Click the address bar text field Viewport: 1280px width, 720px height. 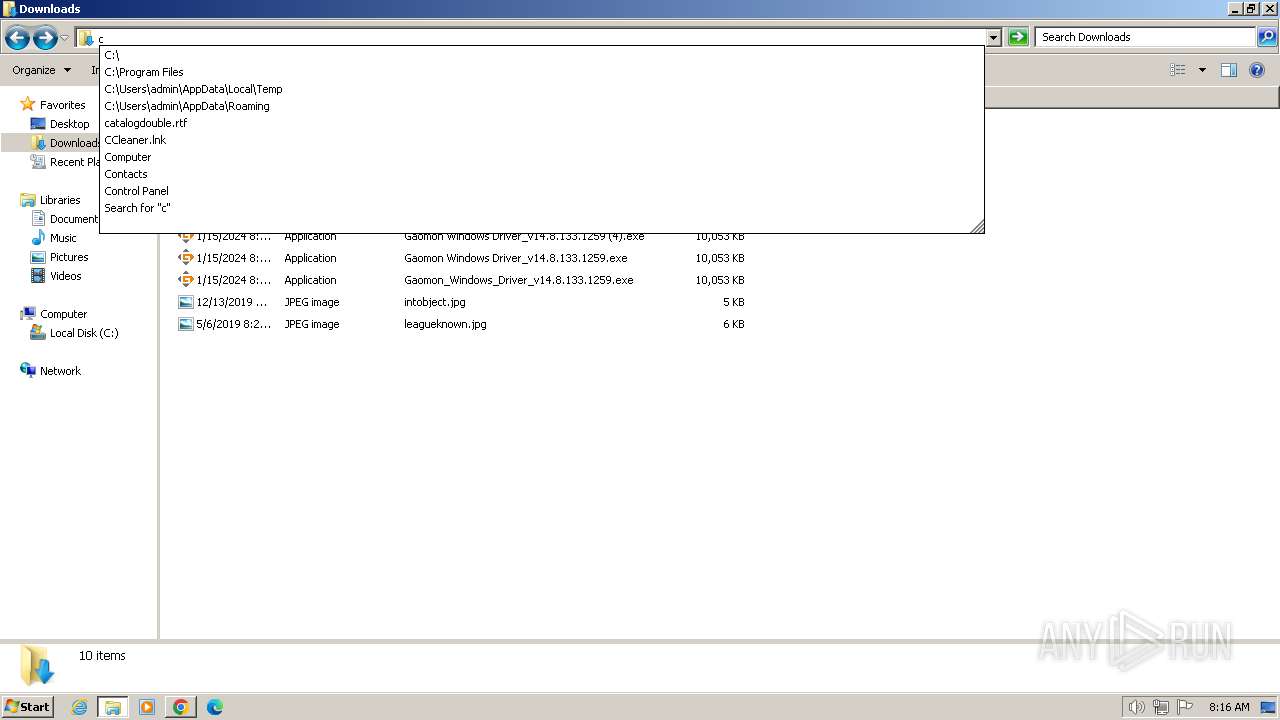[540, 38]
